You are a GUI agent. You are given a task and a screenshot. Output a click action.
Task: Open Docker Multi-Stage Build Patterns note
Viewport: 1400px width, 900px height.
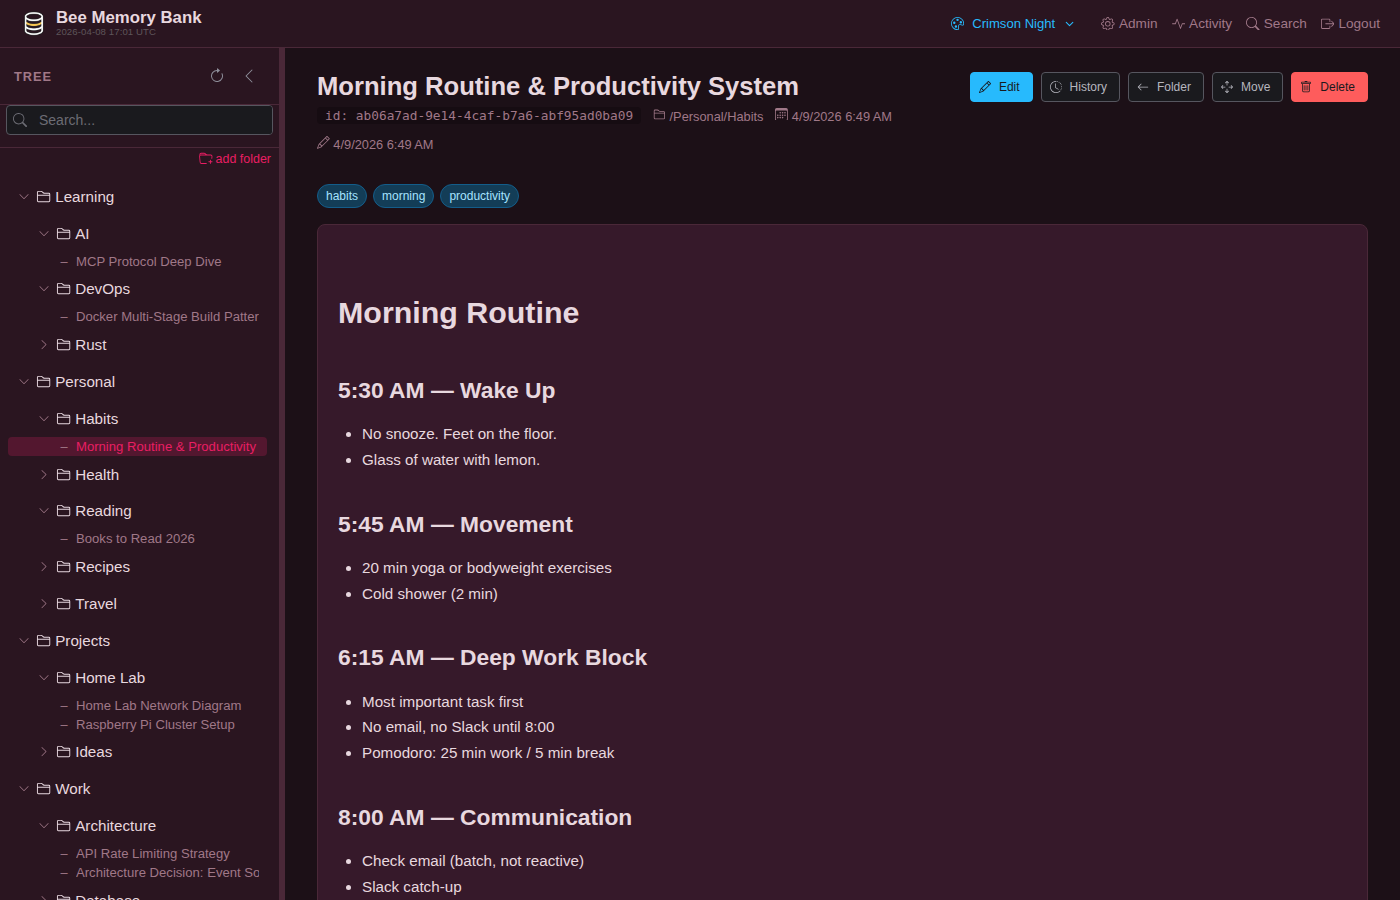(x=167, y=317)
